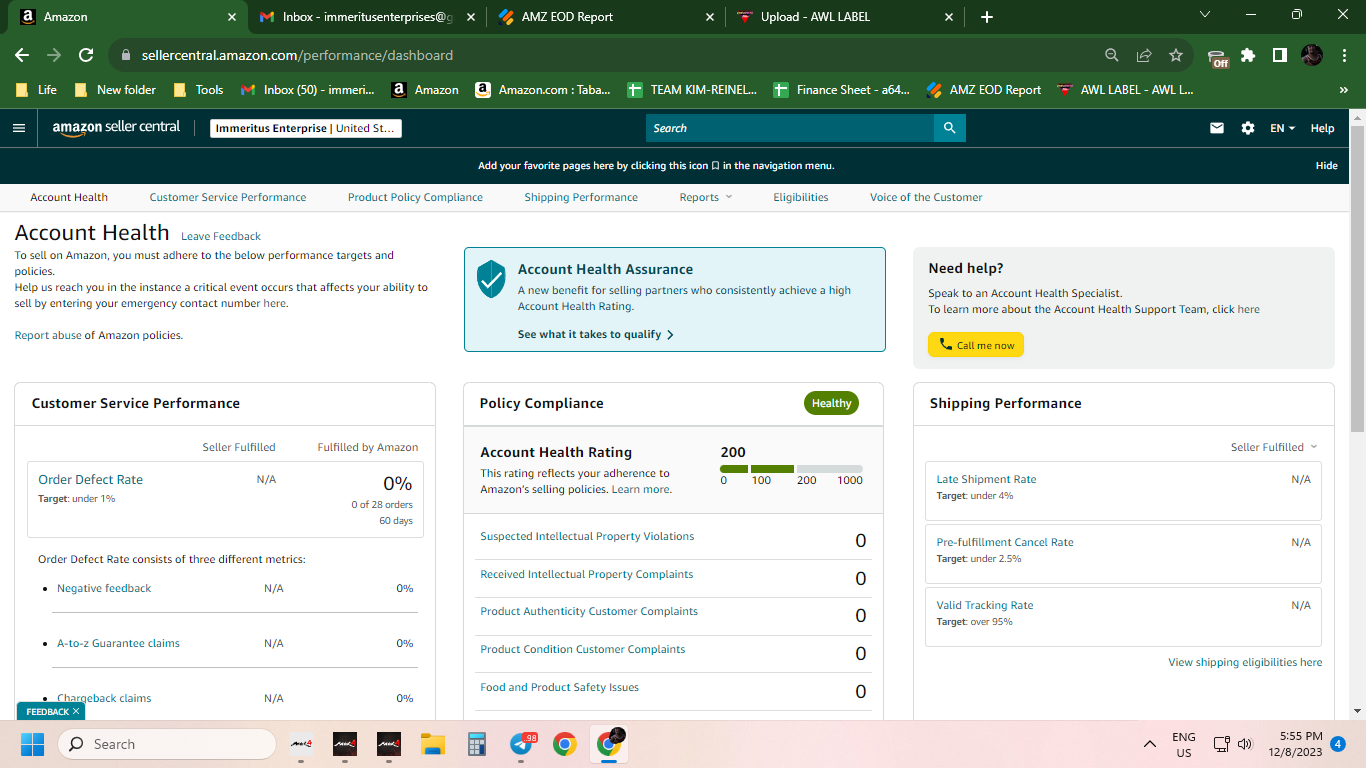Expand See what it takes to qualify

[596, 334]
